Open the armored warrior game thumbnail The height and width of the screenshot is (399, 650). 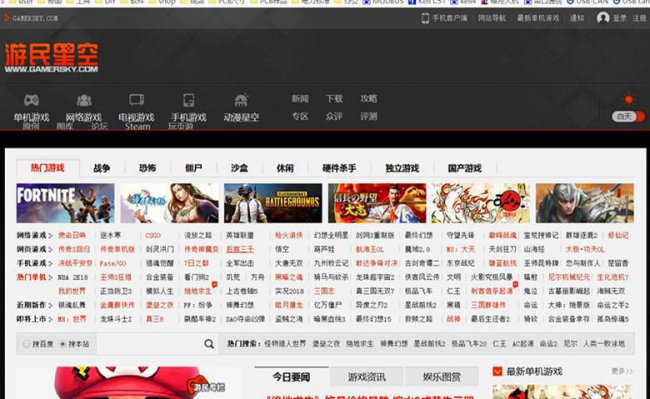[x=585, y=203]
